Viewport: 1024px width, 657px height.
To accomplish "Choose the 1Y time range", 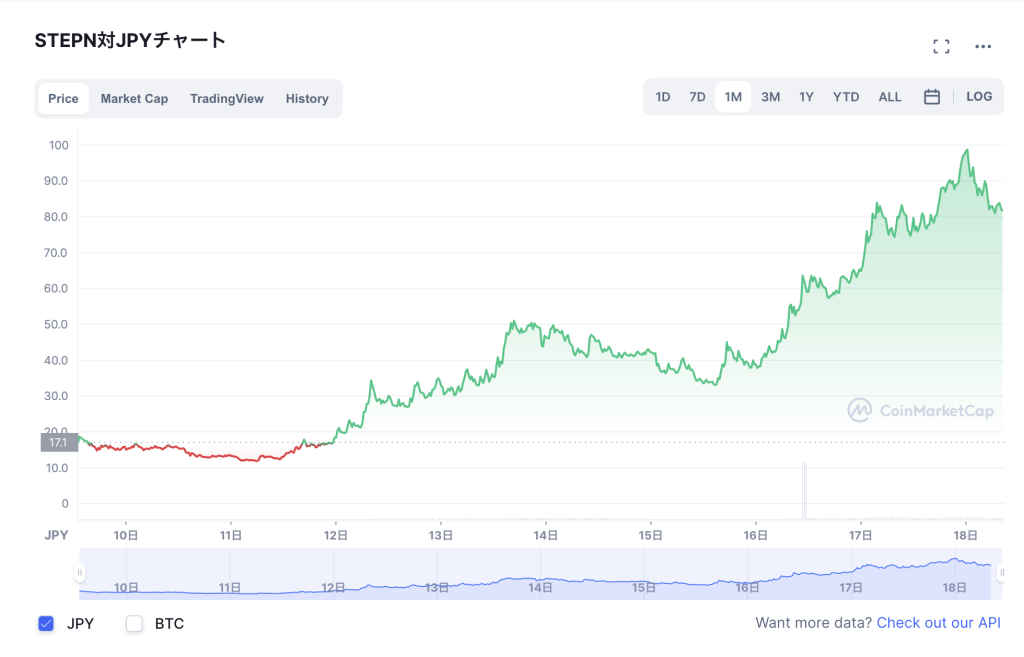I will (x=806, y=97).
